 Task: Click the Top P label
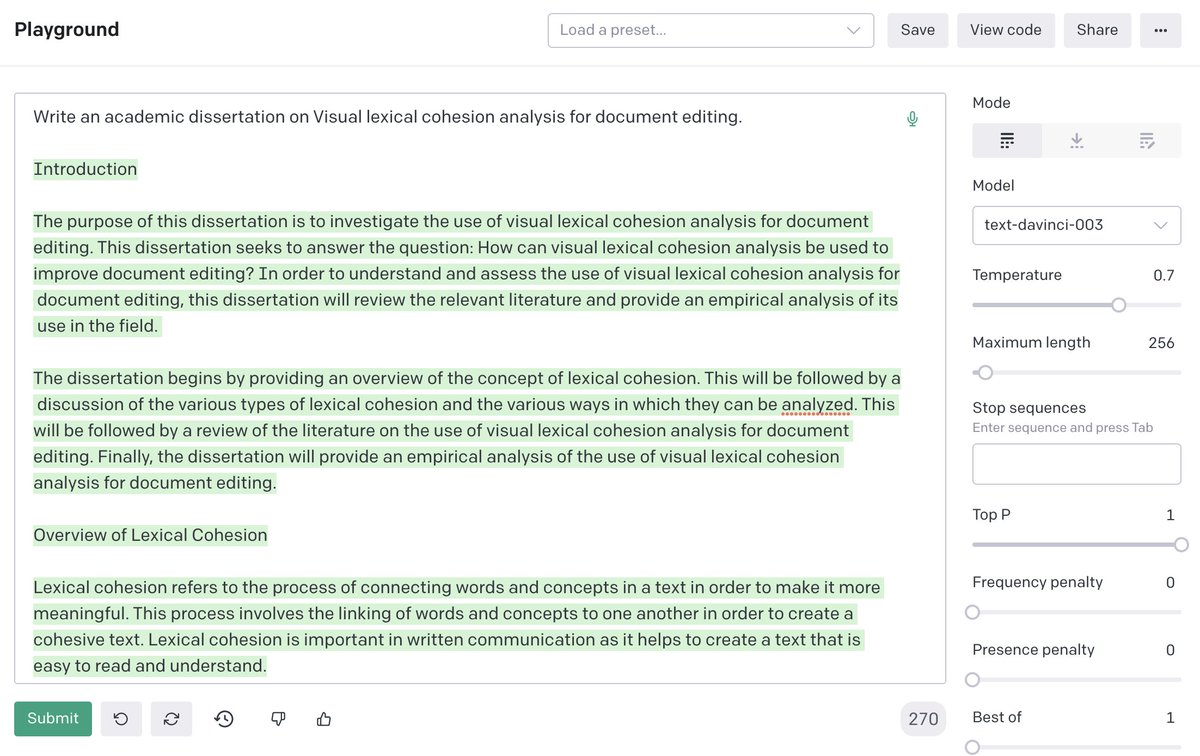pyautogui.click(x=991, y=515)
